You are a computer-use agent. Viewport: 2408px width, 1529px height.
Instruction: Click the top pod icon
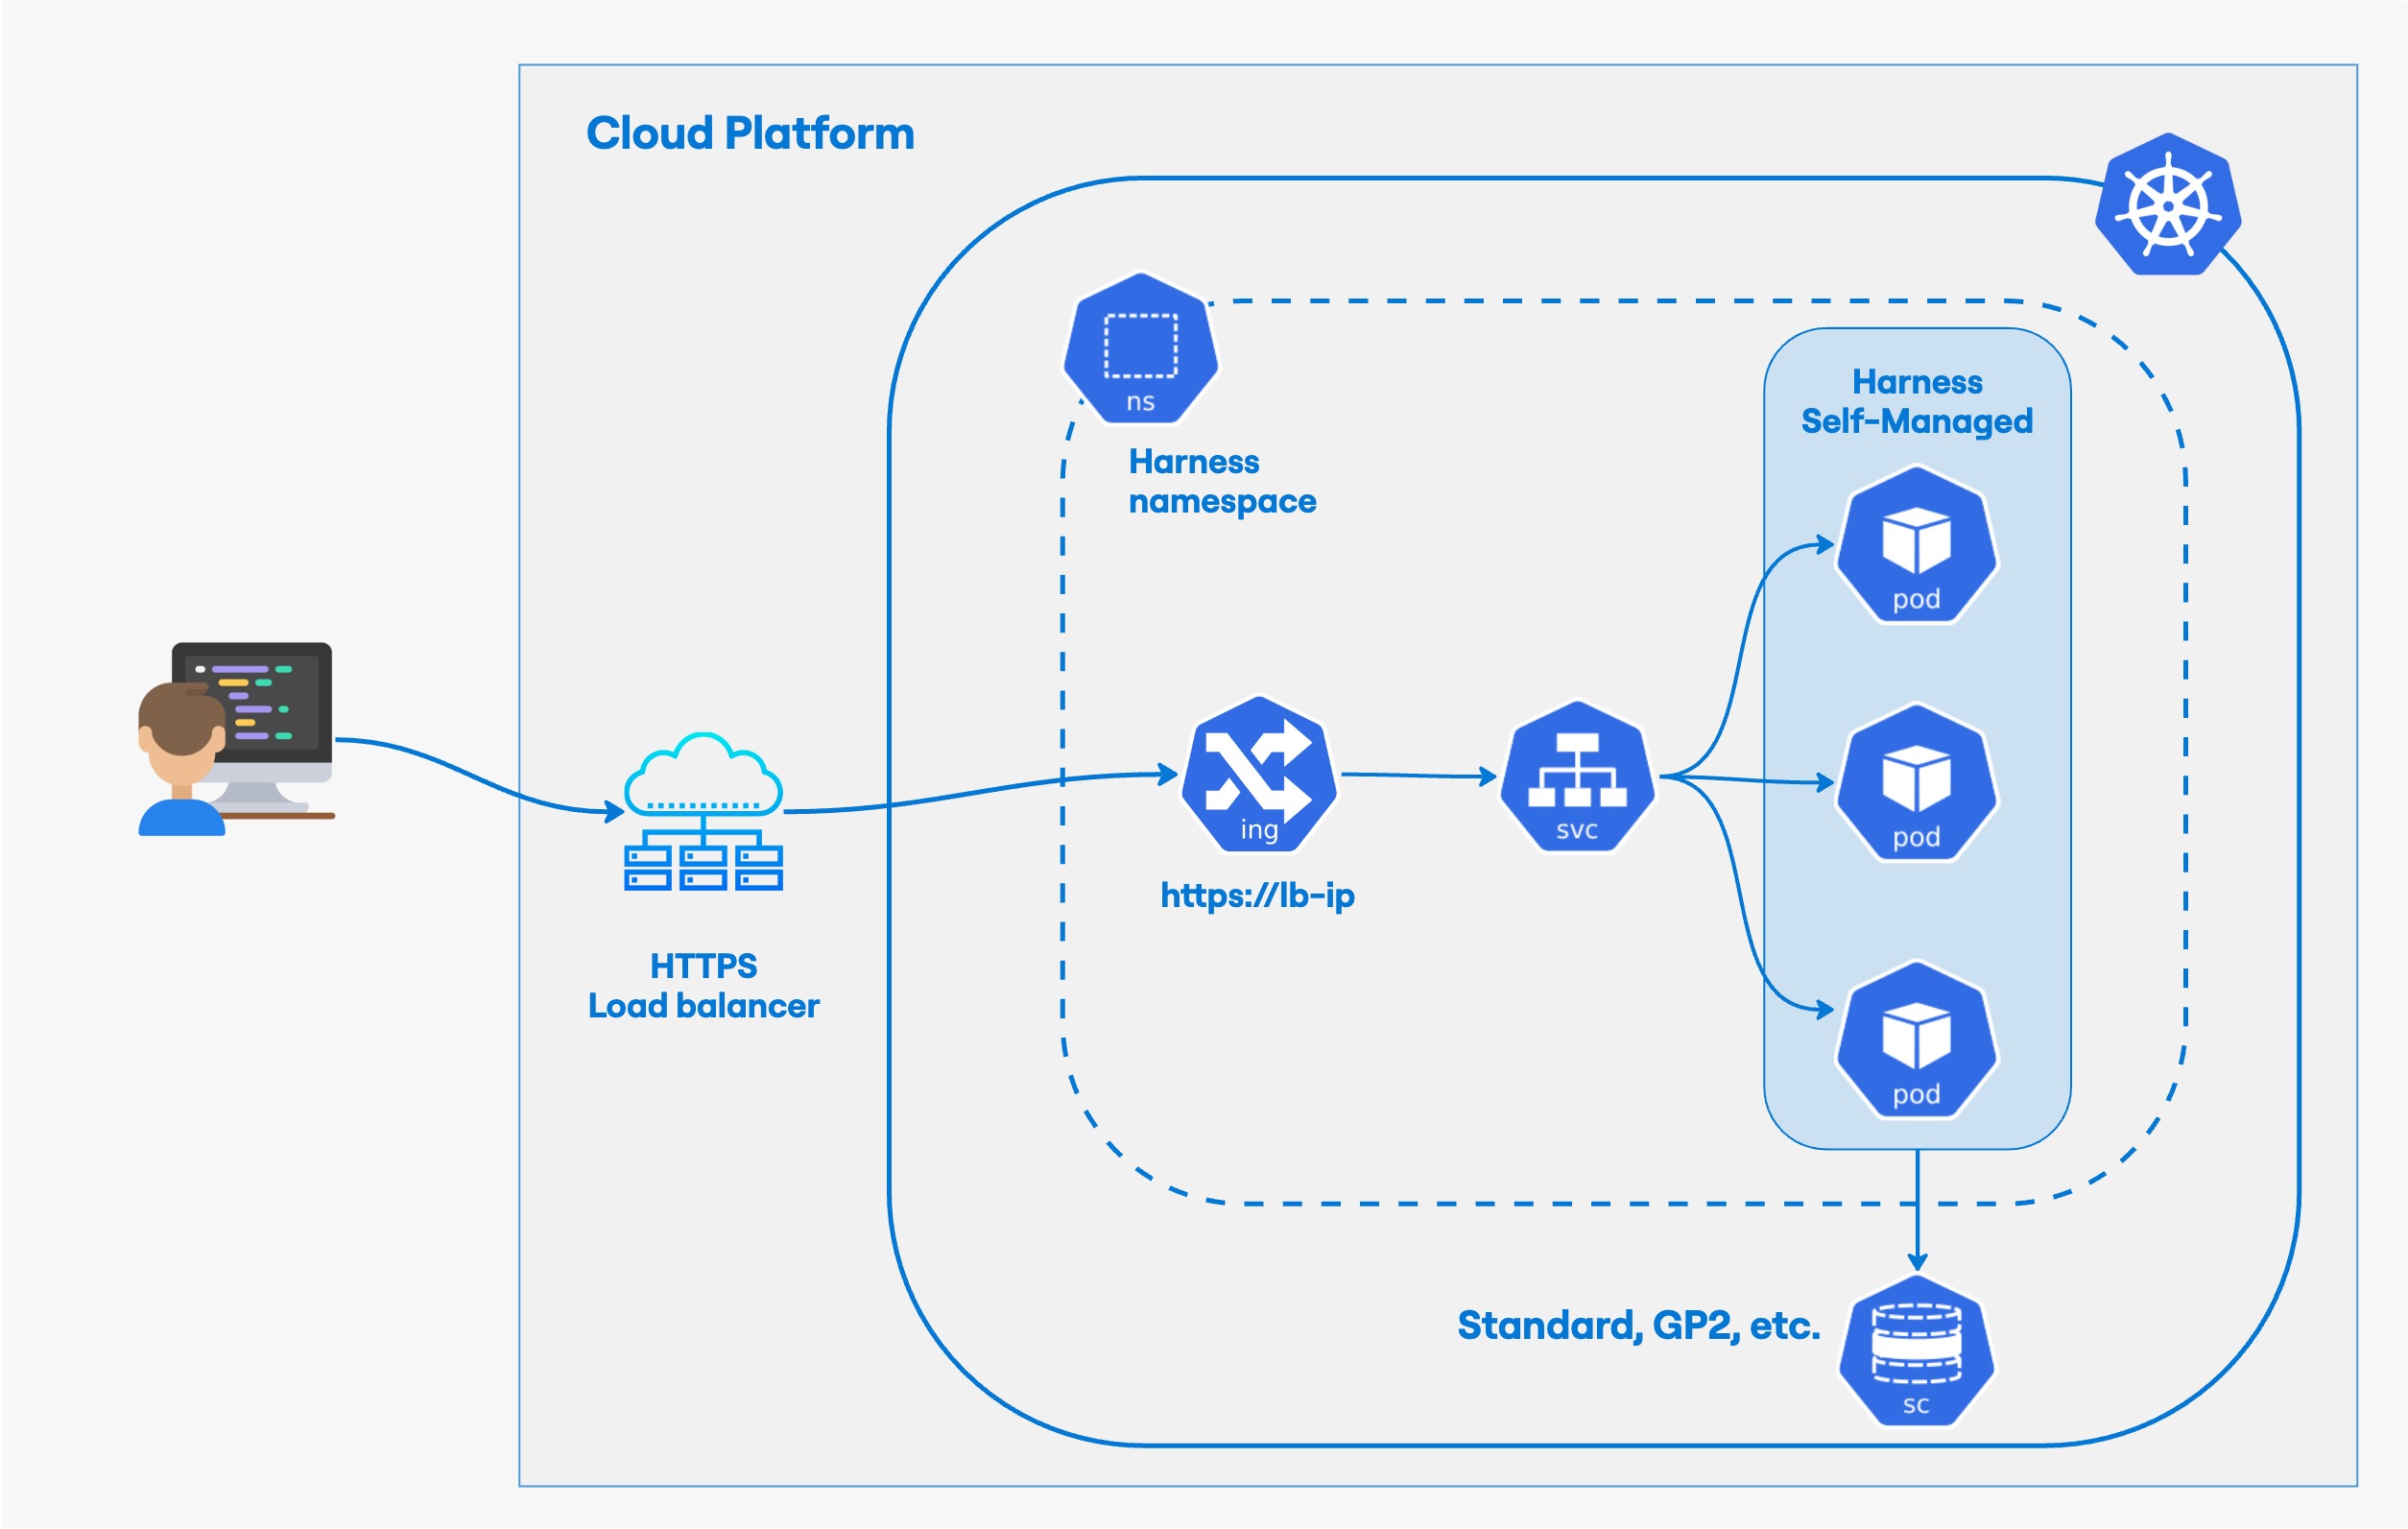click(1916, 547)
